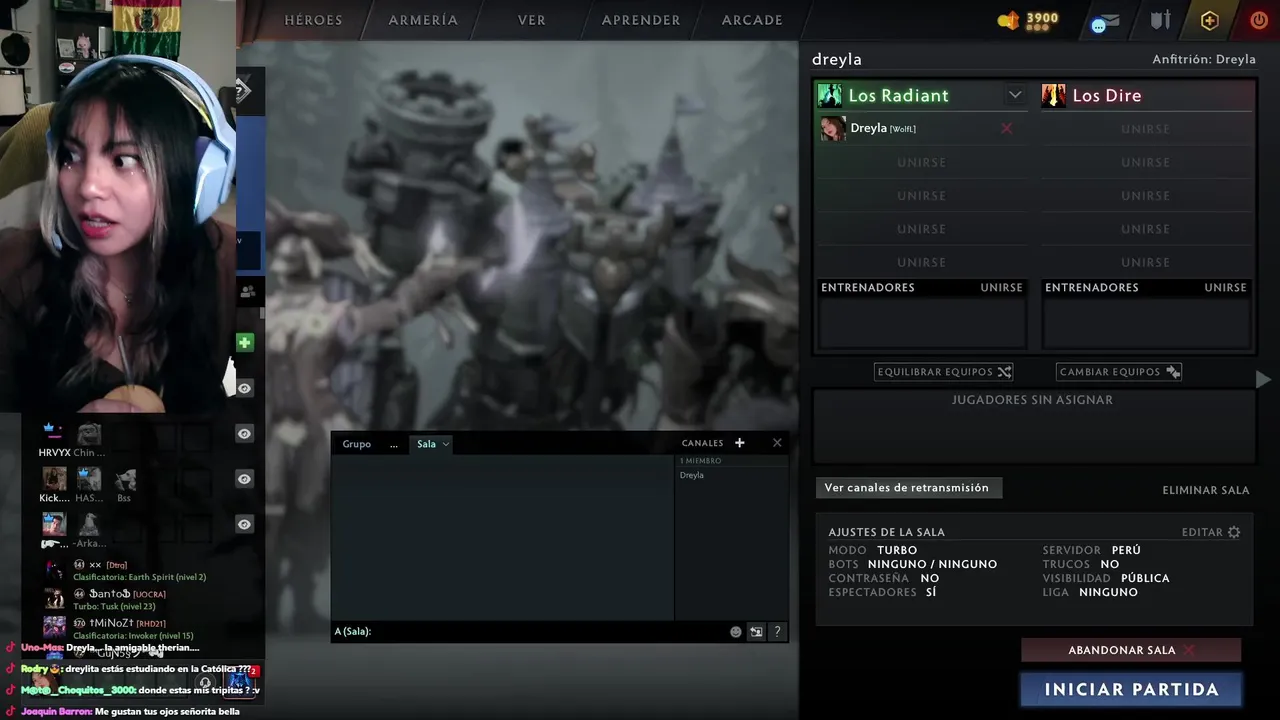Click Dreyla's avatar in Radiant slot
The width and height of the screenshot is (1280, 720).
tap(833, 128)
